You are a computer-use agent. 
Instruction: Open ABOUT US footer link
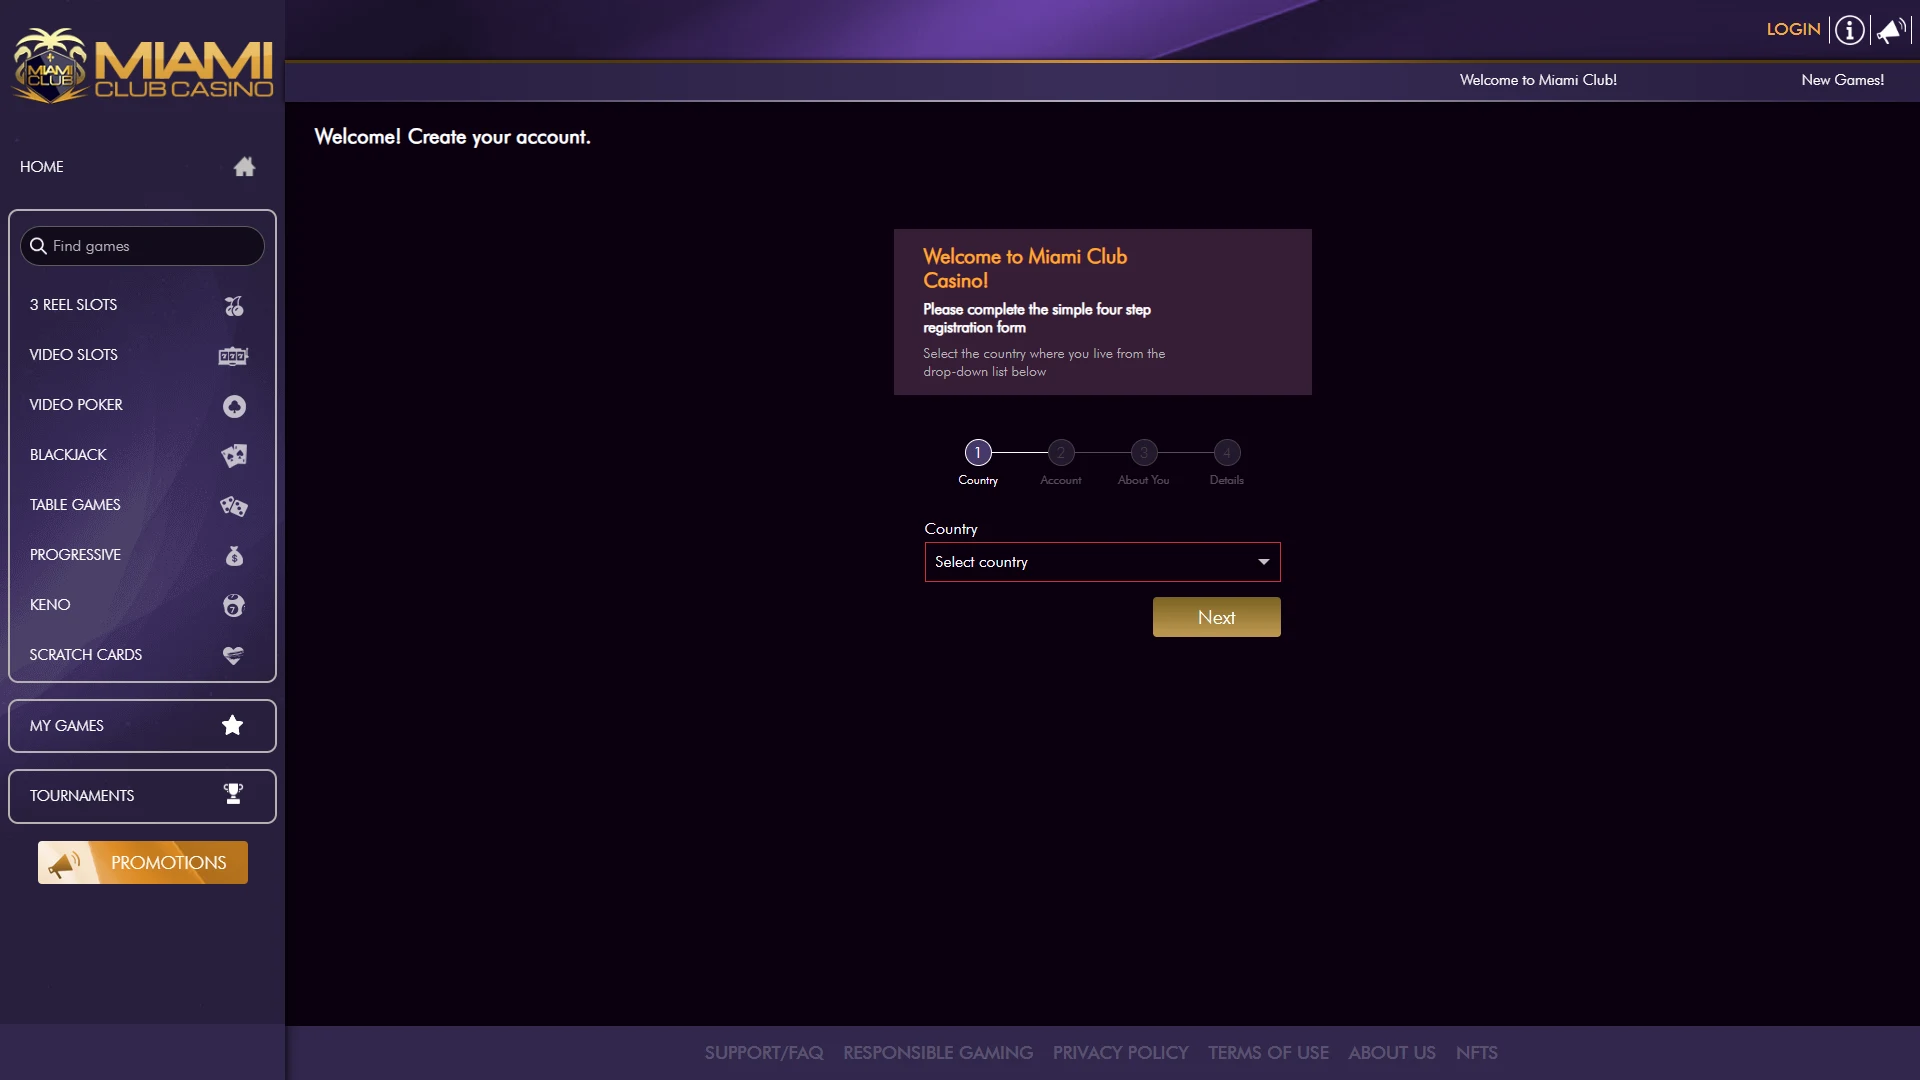pos(1392,1053)
